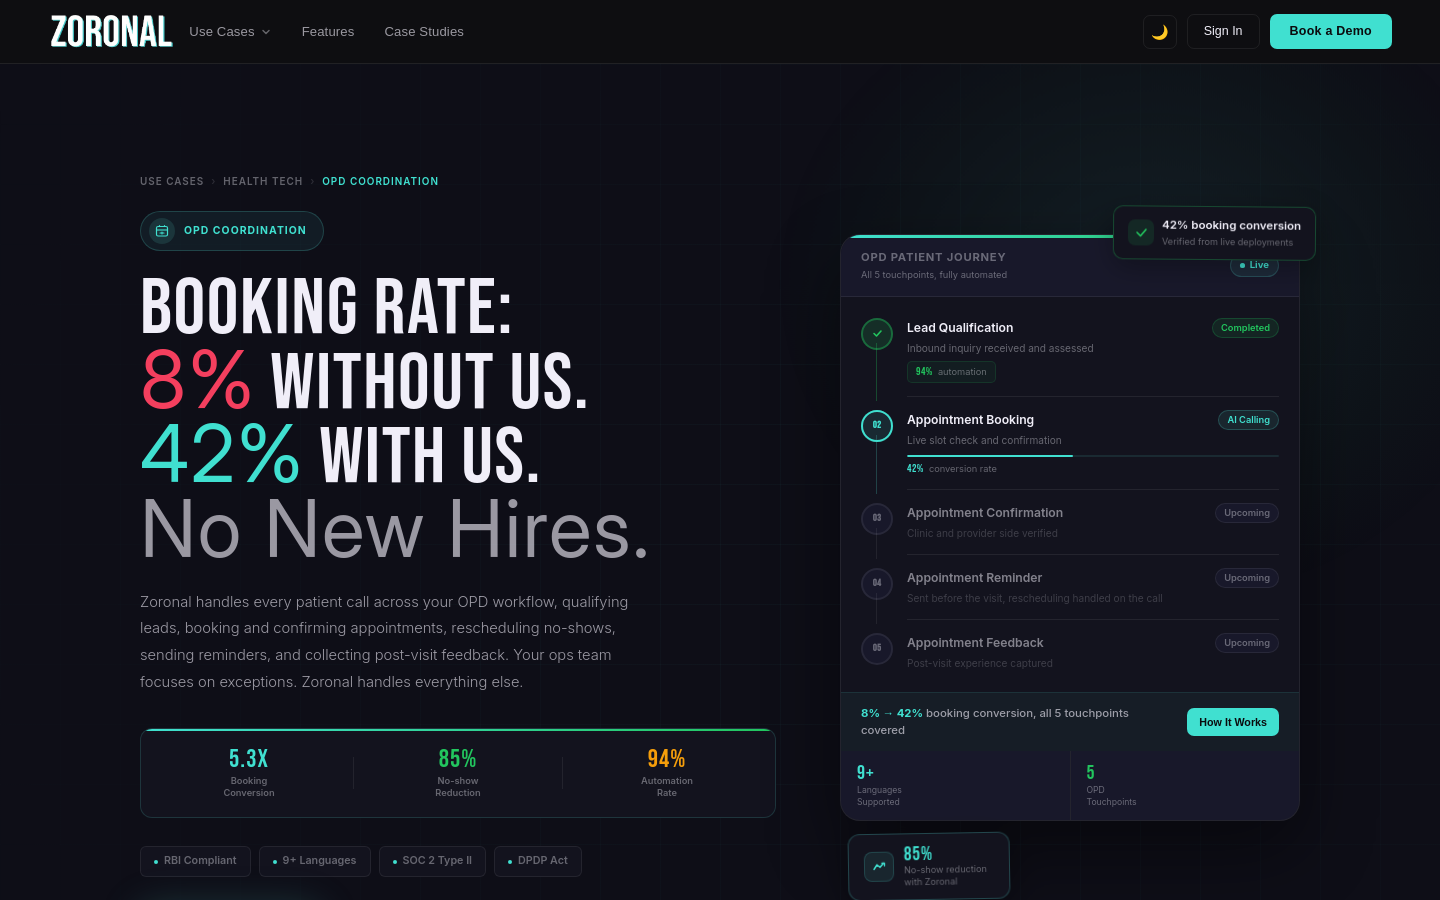Click the Zoronal logo
Screen dimensions: 1440x900
tap(112, 32)
